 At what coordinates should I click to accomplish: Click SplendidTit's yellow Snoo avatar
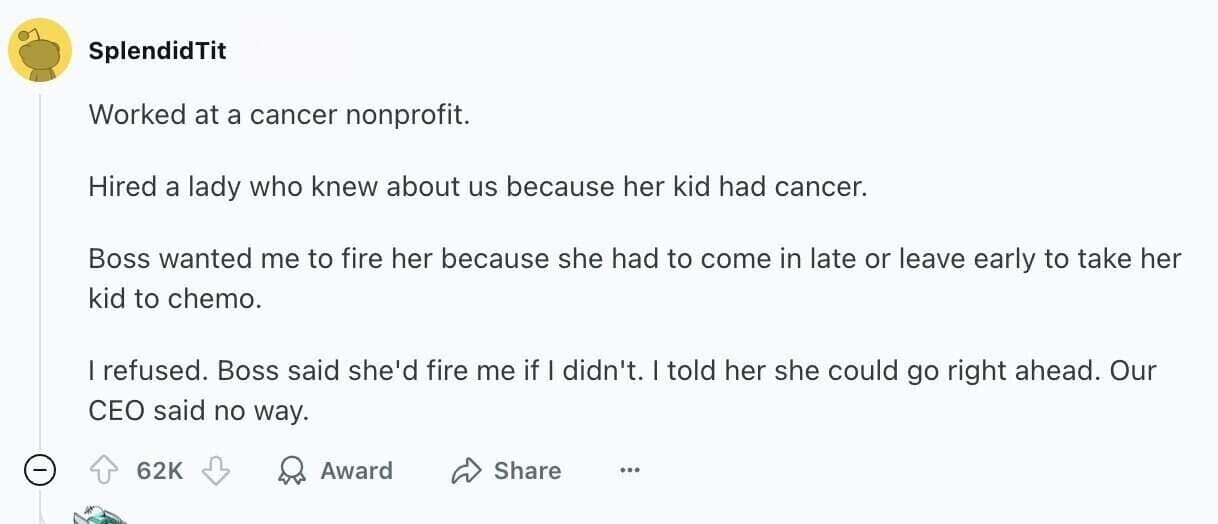[x=40, y=50]
